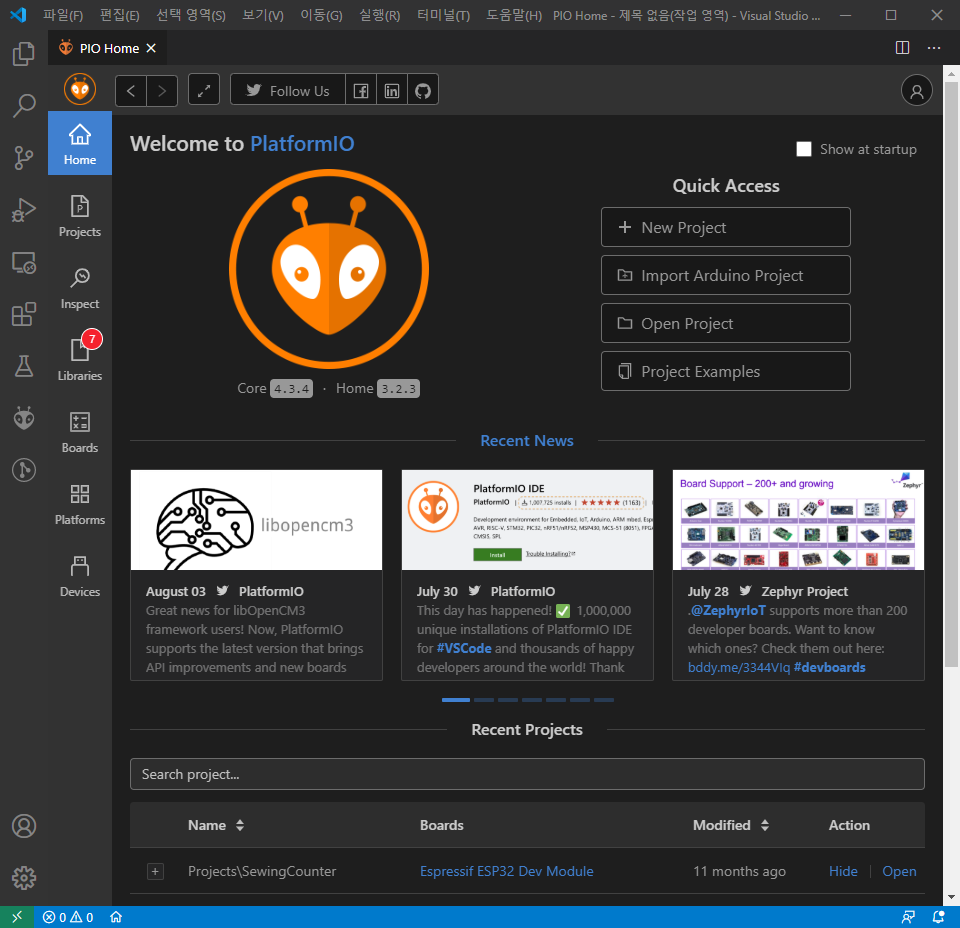Open Run and Debug view
Image resolution: width=960 pixels, height=928 pixels.
point(24,210)
